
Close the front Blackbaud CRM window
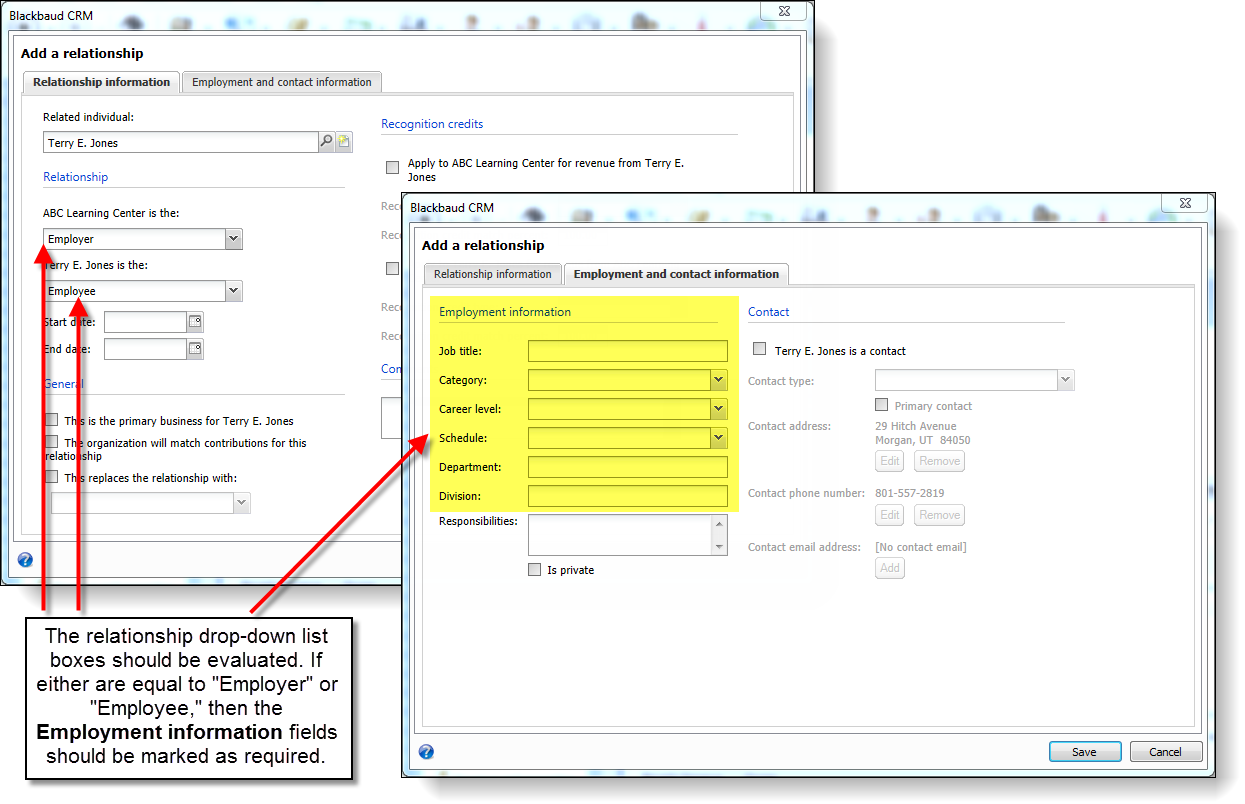click(1183, 203)
